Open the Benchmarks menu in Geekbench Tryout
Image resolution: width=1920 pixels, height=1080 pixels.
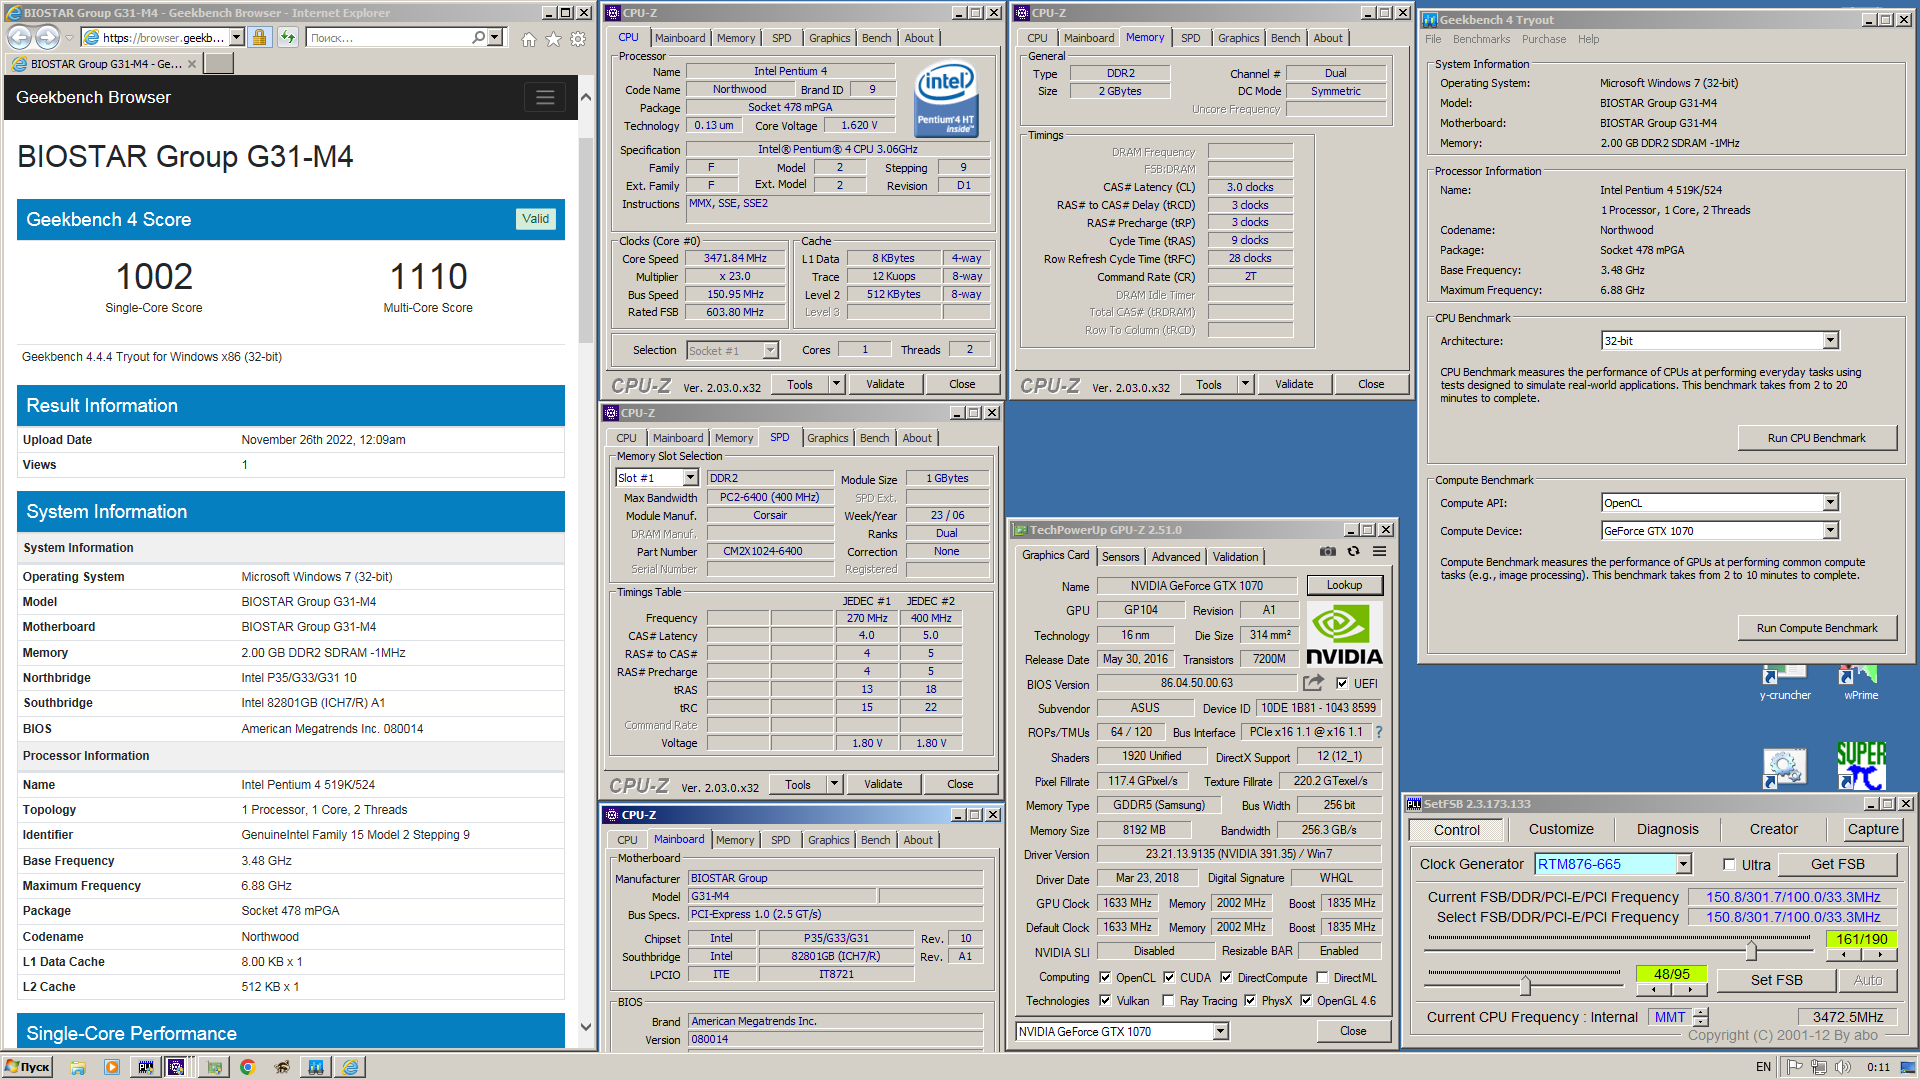coord(1481,40)
